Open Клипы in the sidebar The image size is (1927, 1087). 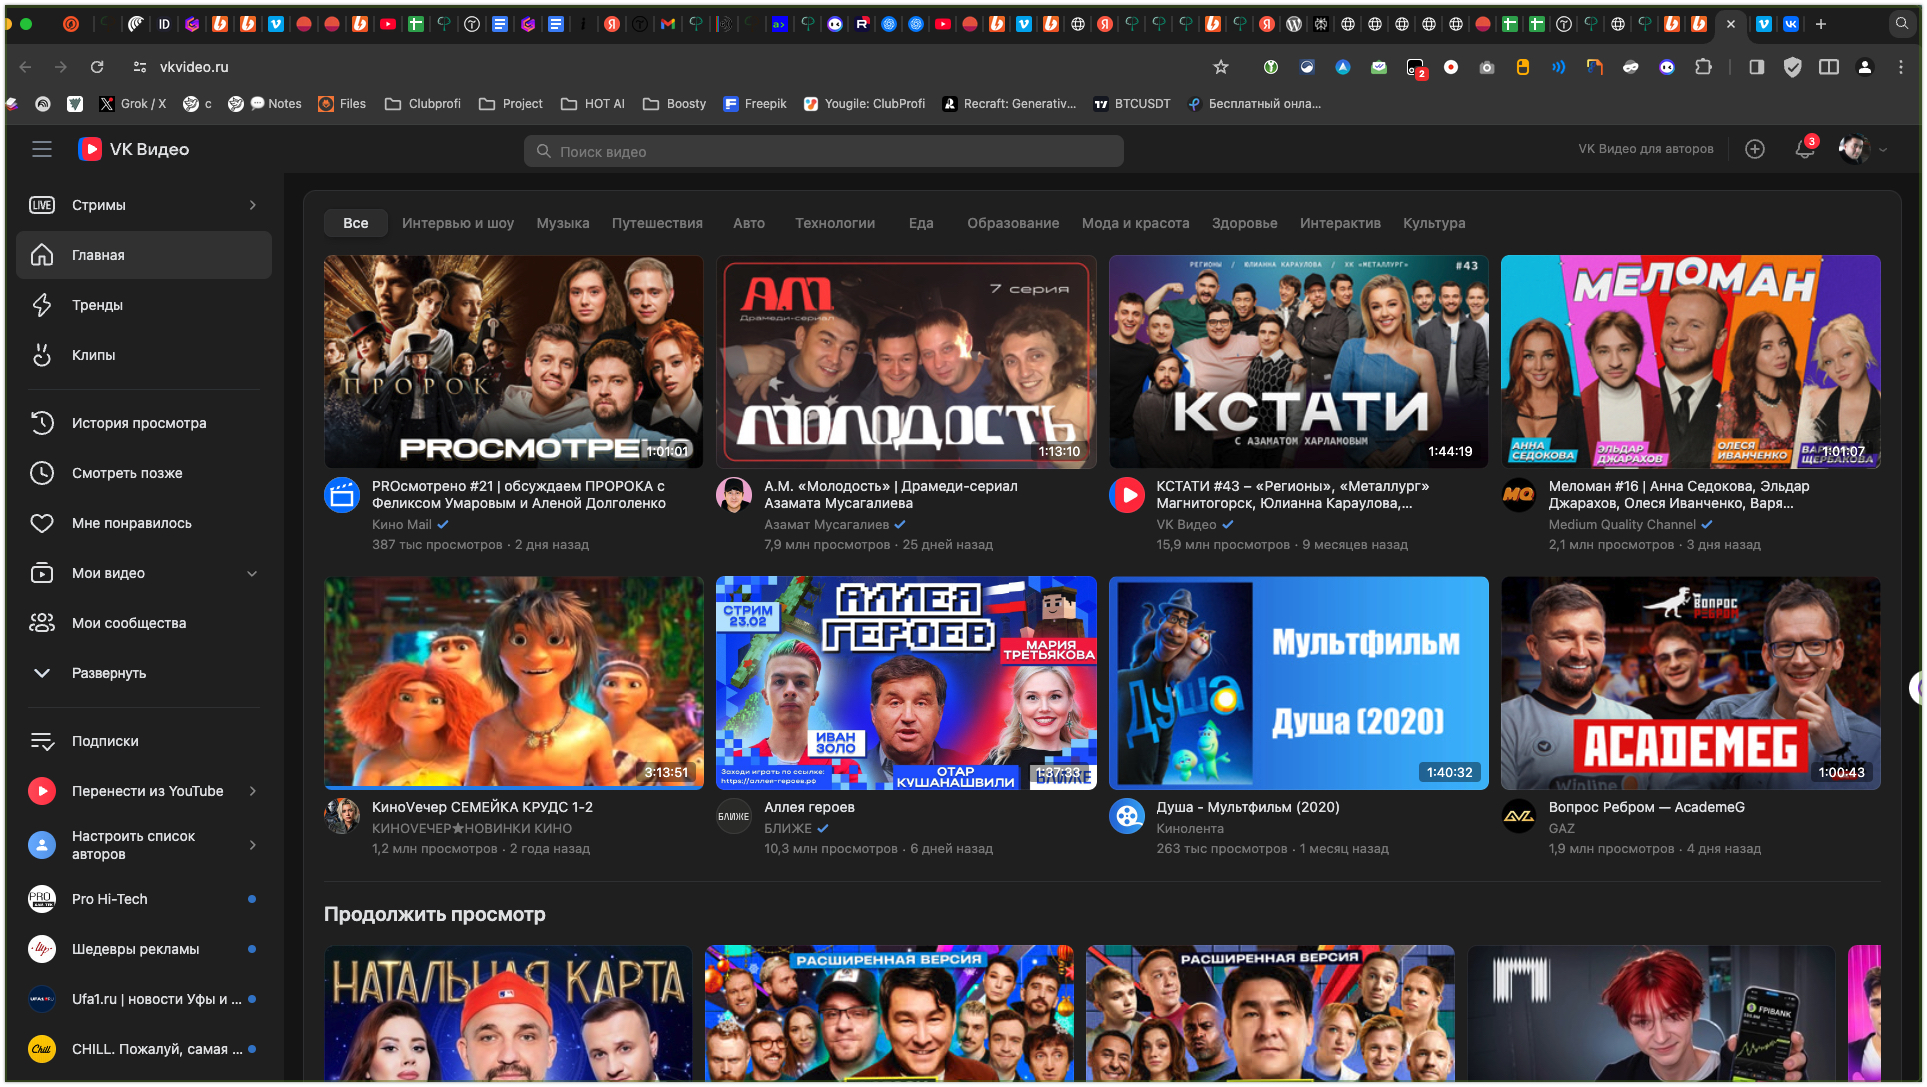93,355
